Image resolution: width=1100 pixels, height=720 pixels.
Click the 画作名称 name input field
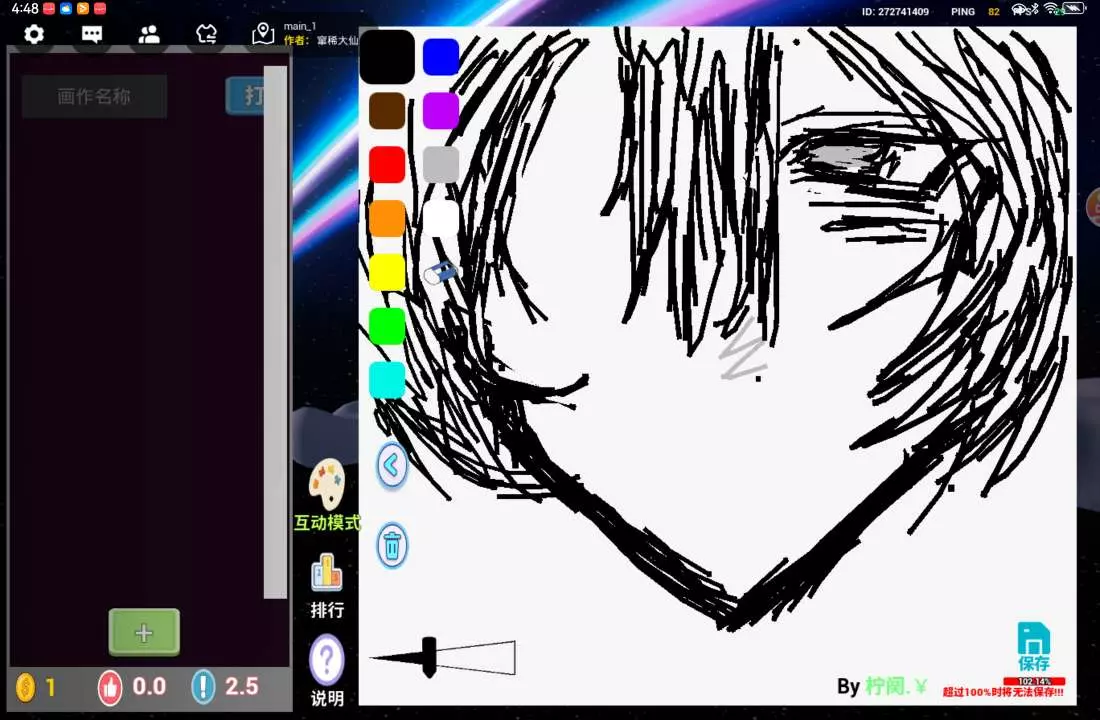click(94, 97)
